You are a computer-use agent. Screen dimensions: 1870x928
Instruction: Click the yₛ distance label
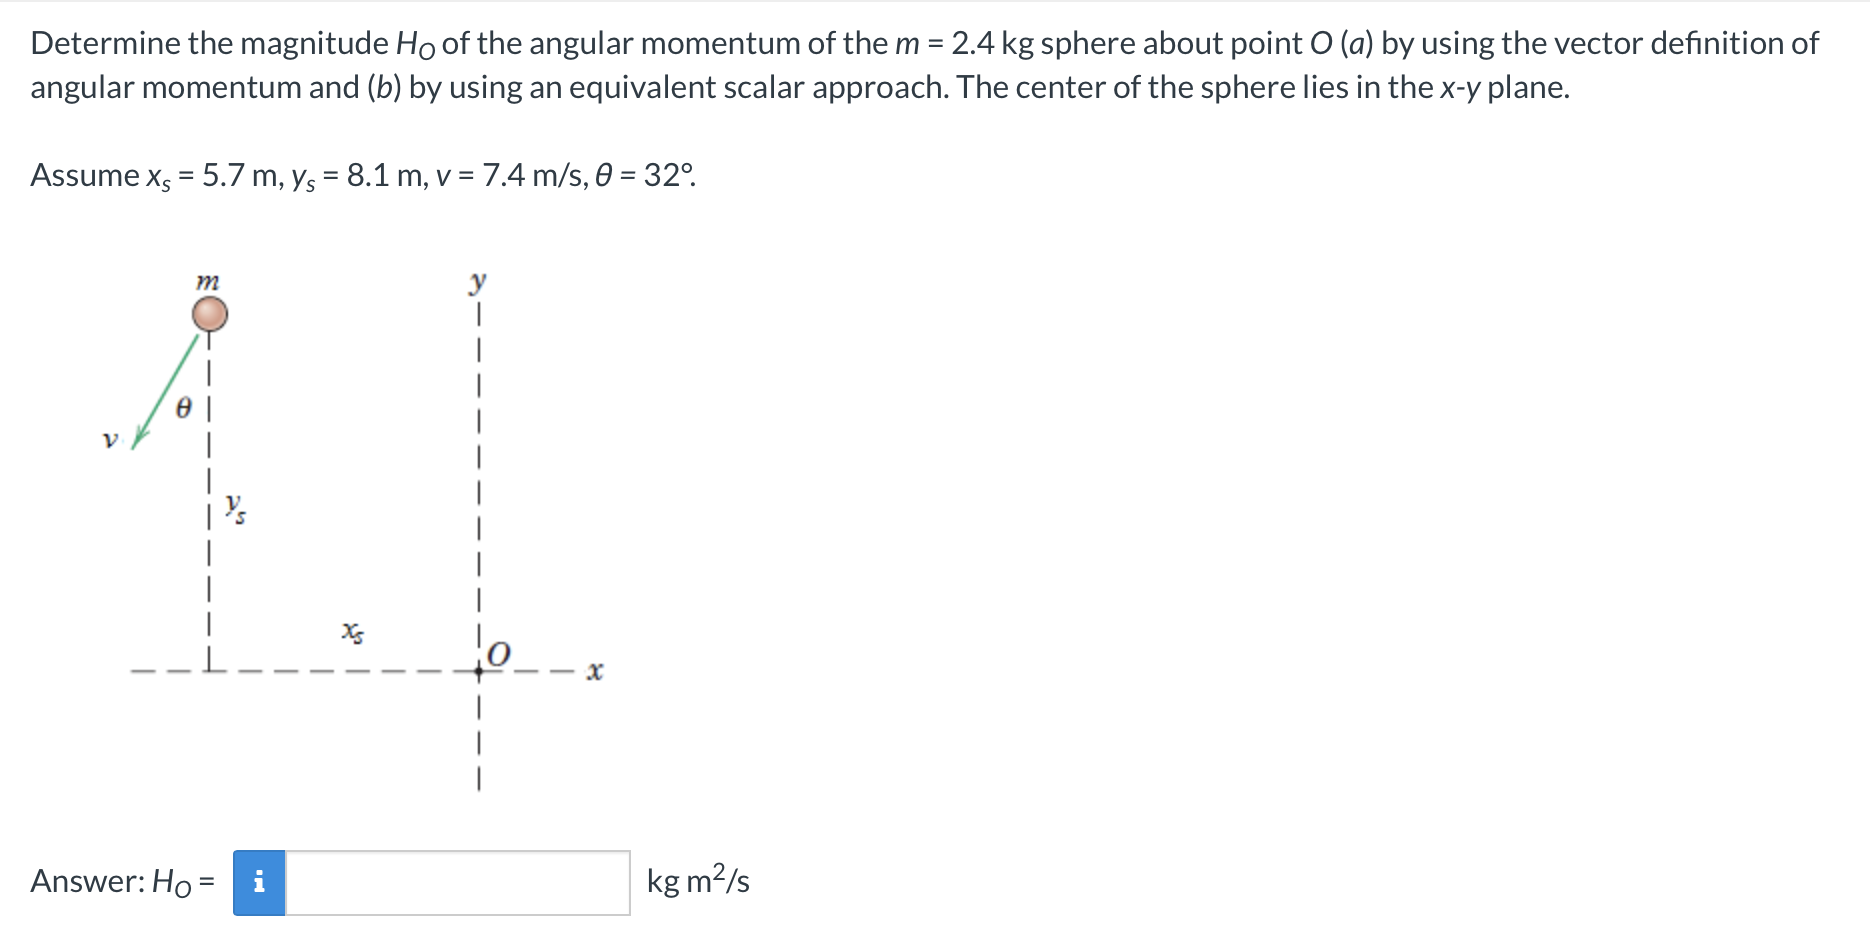coord(235,510)
